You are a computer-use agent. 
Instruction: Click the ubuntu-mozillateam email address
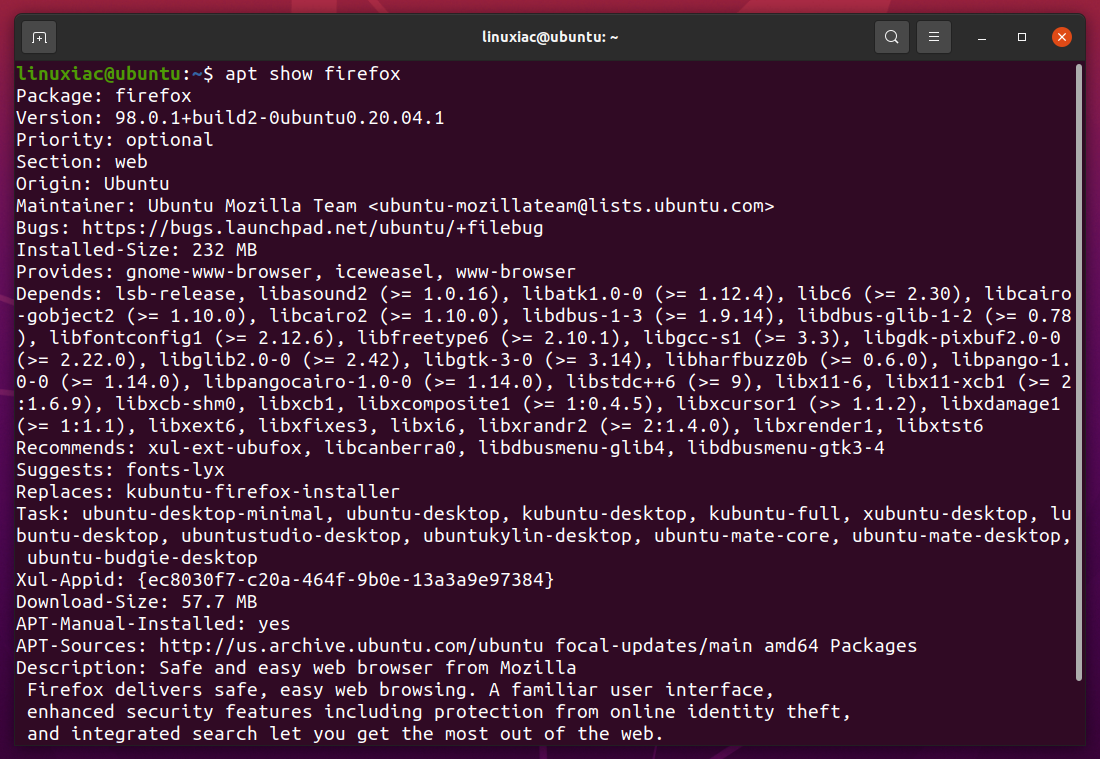coord(571,206)
